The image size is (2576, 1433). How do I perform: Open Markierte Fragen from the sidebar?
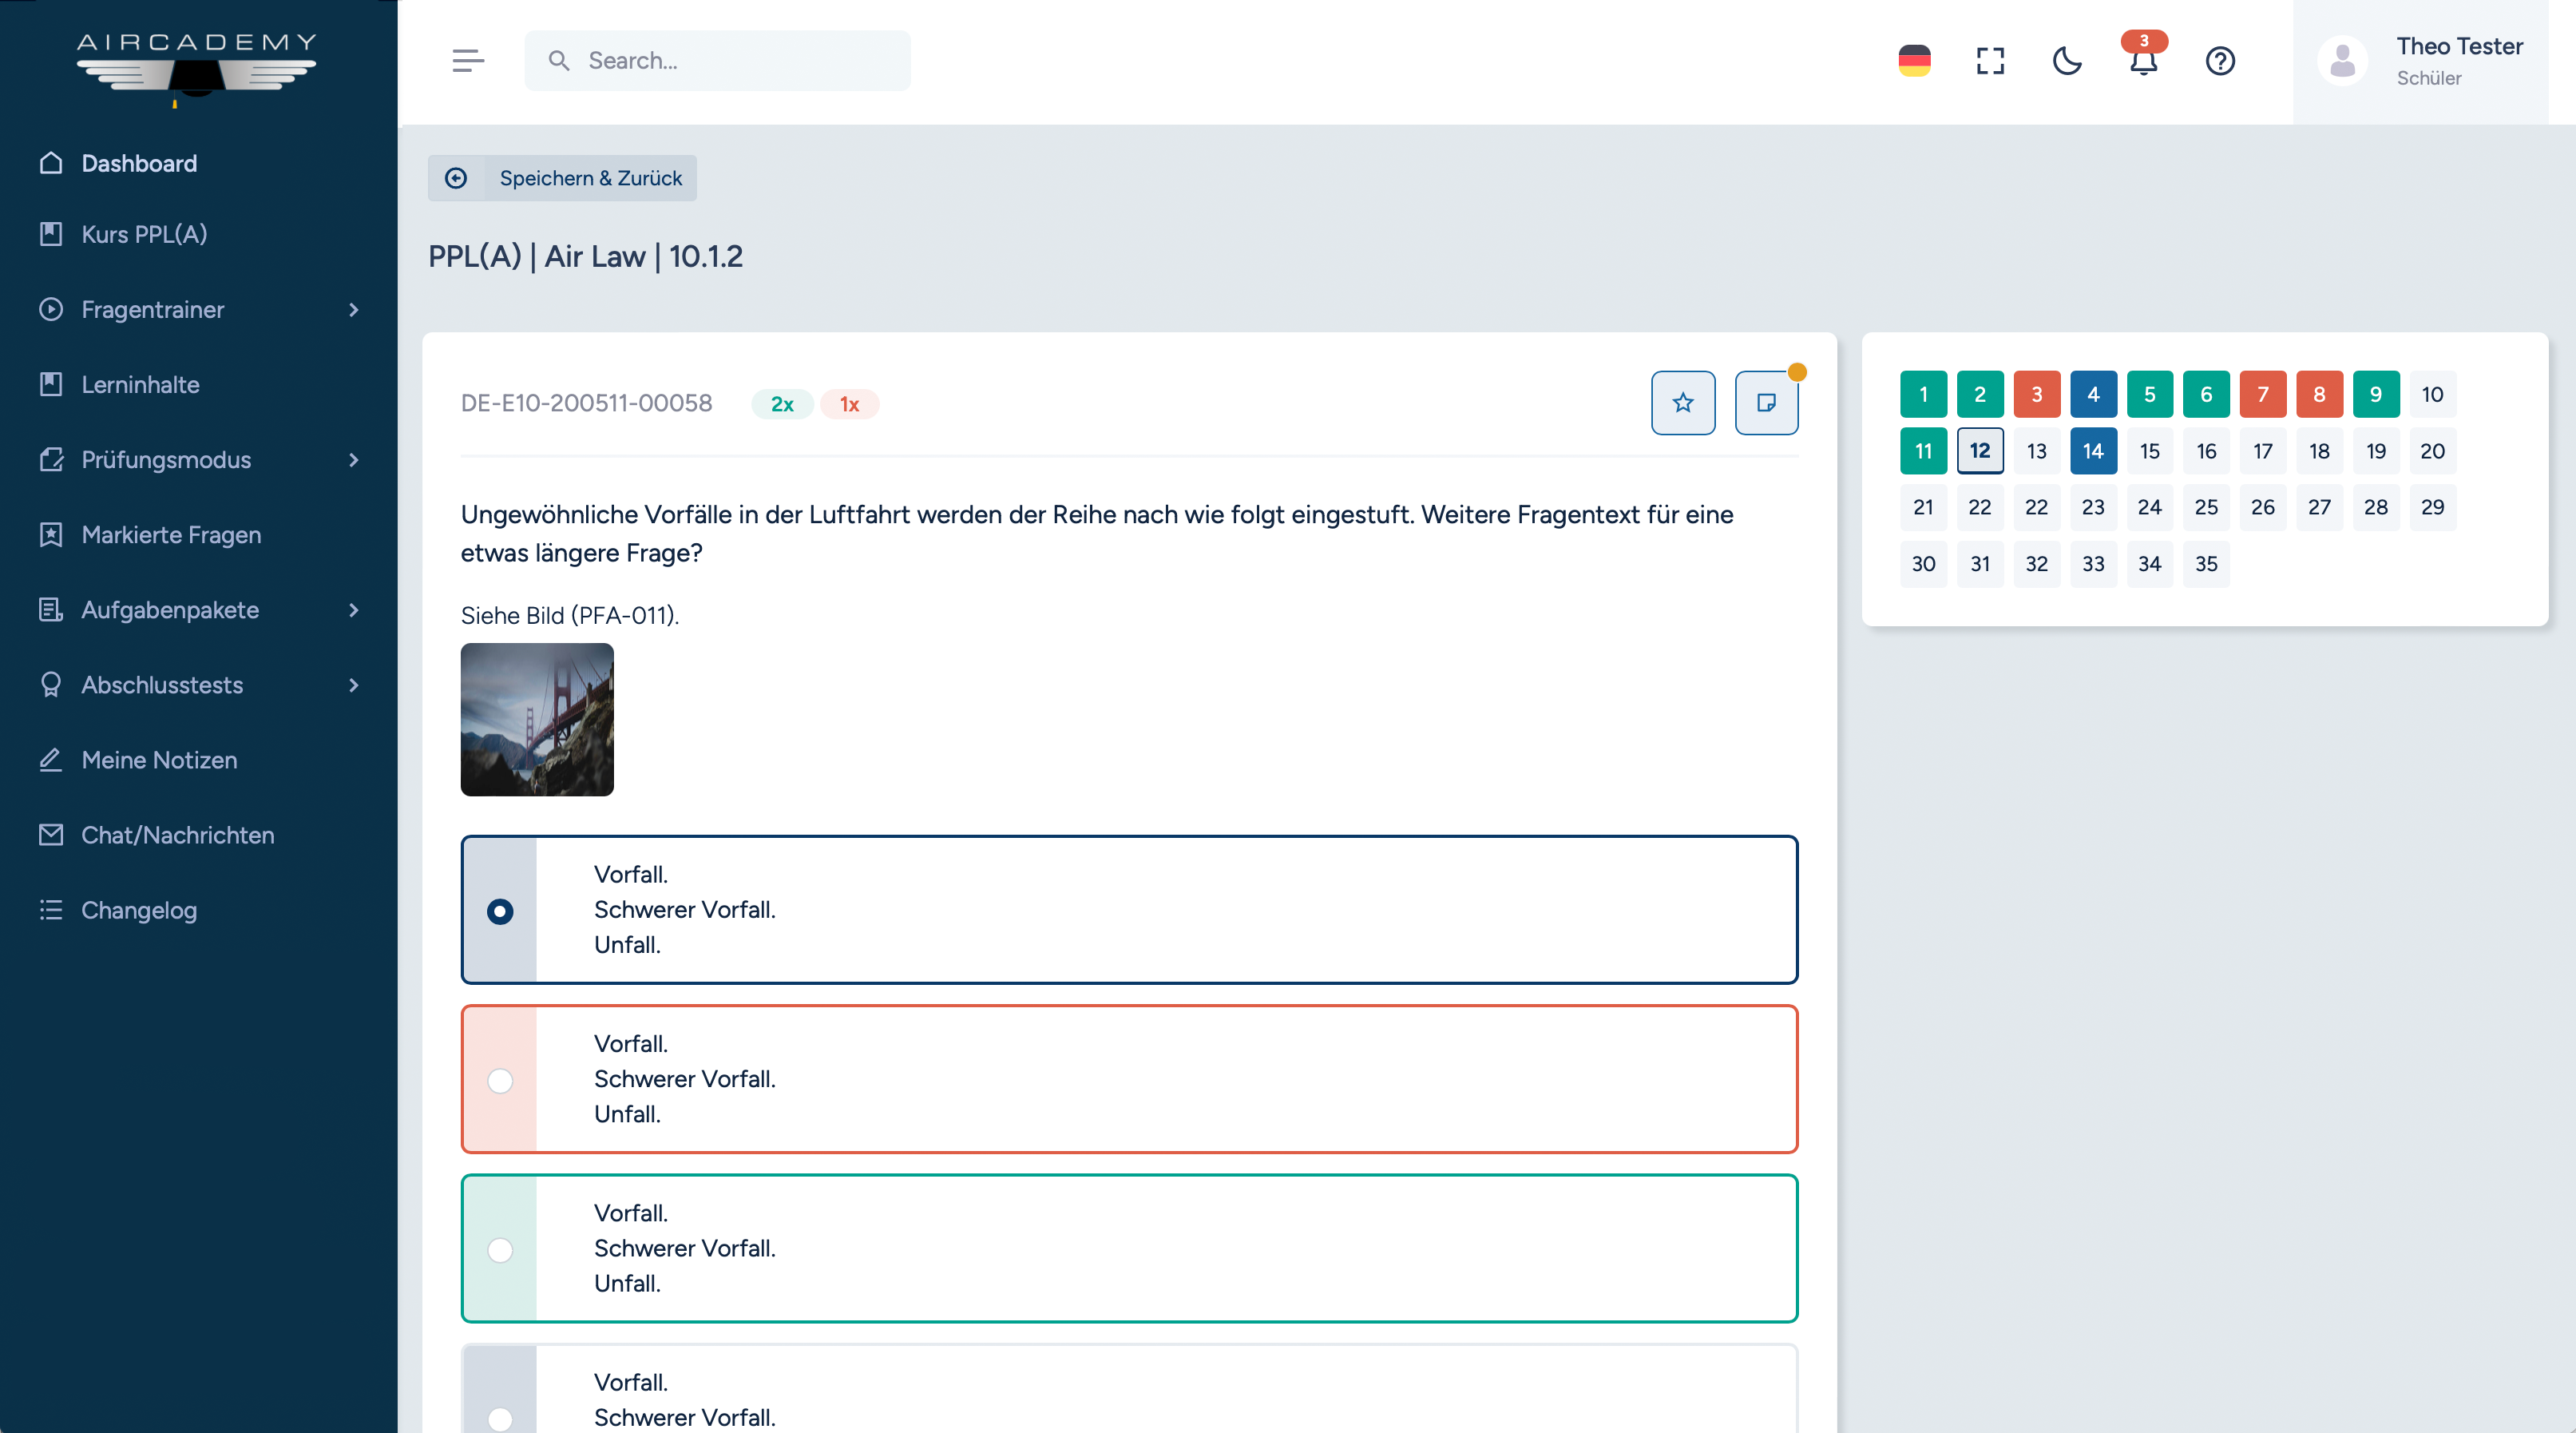(171, 535)
